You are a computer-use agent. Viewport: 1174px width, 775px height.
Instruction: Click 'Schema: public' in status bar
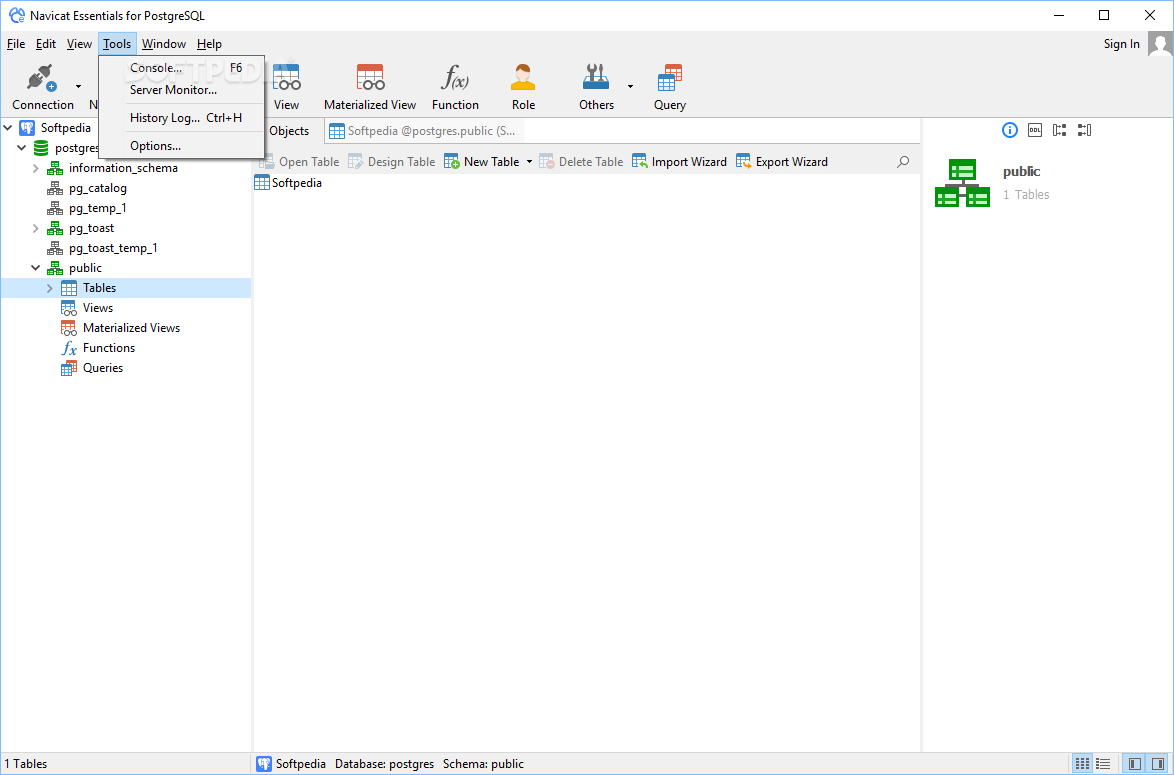483,764
